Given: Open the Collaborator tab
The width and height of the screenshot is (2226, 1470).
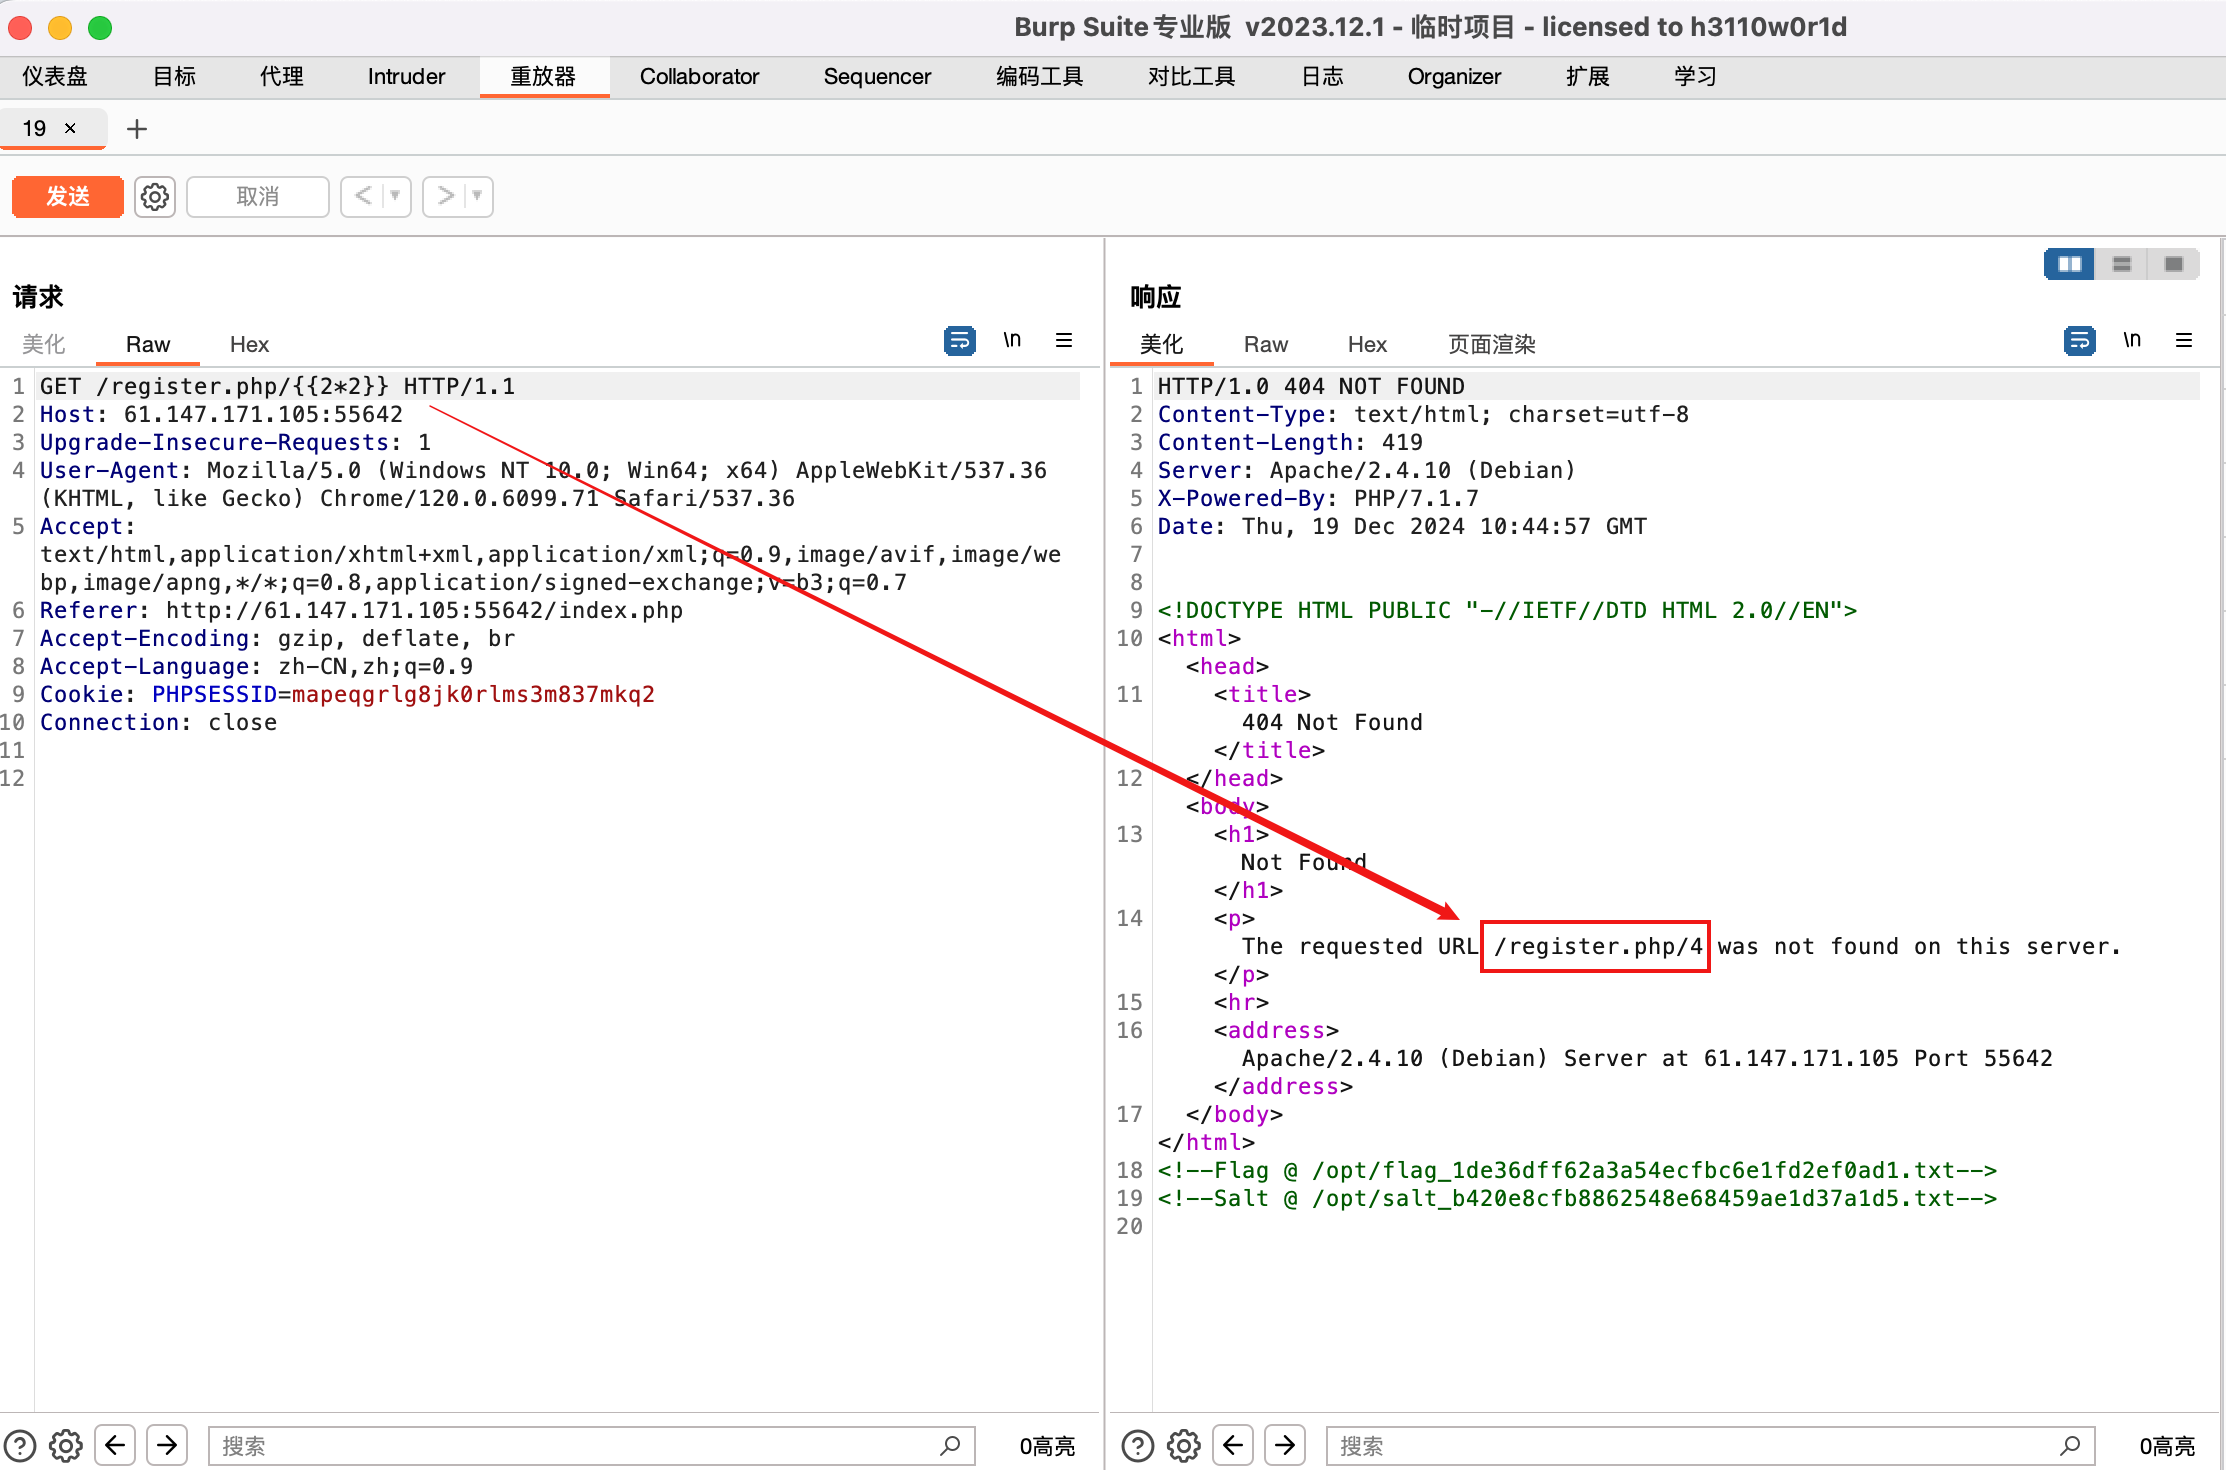Looking at the screenshot, I should tap(699, 77).
